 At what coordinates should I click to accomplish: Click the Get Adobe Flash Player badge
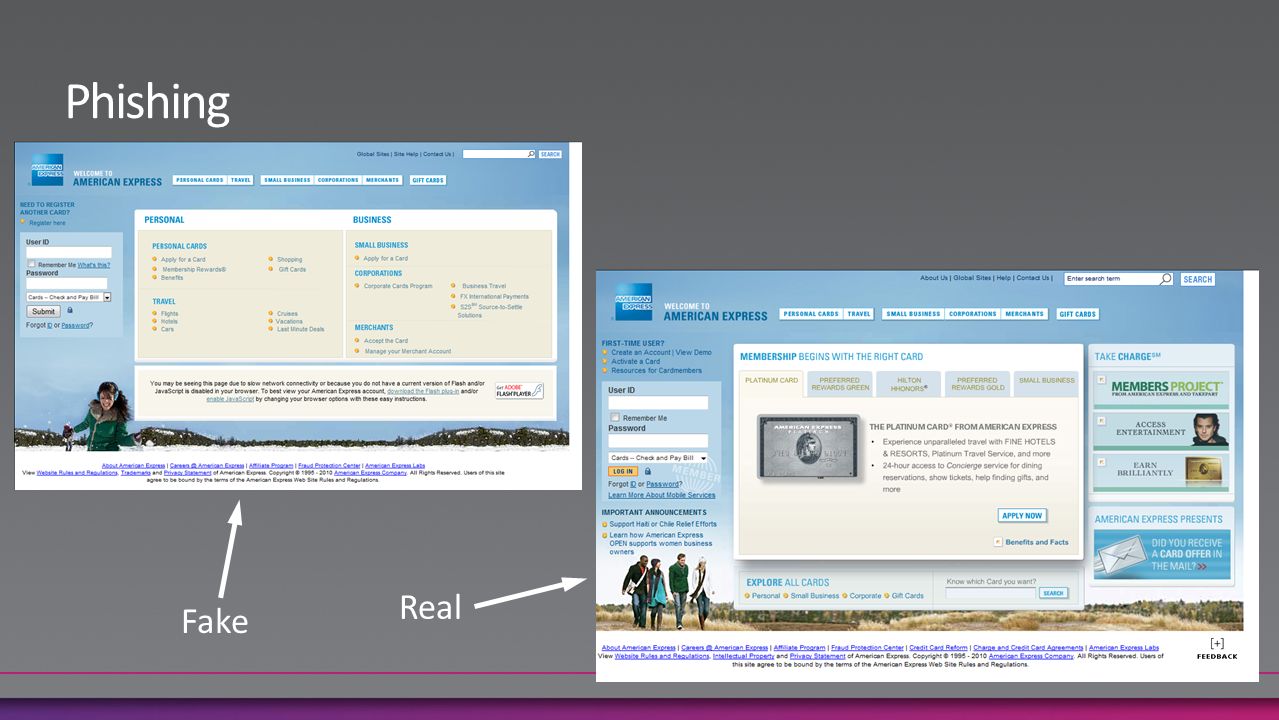click(519, 390)
